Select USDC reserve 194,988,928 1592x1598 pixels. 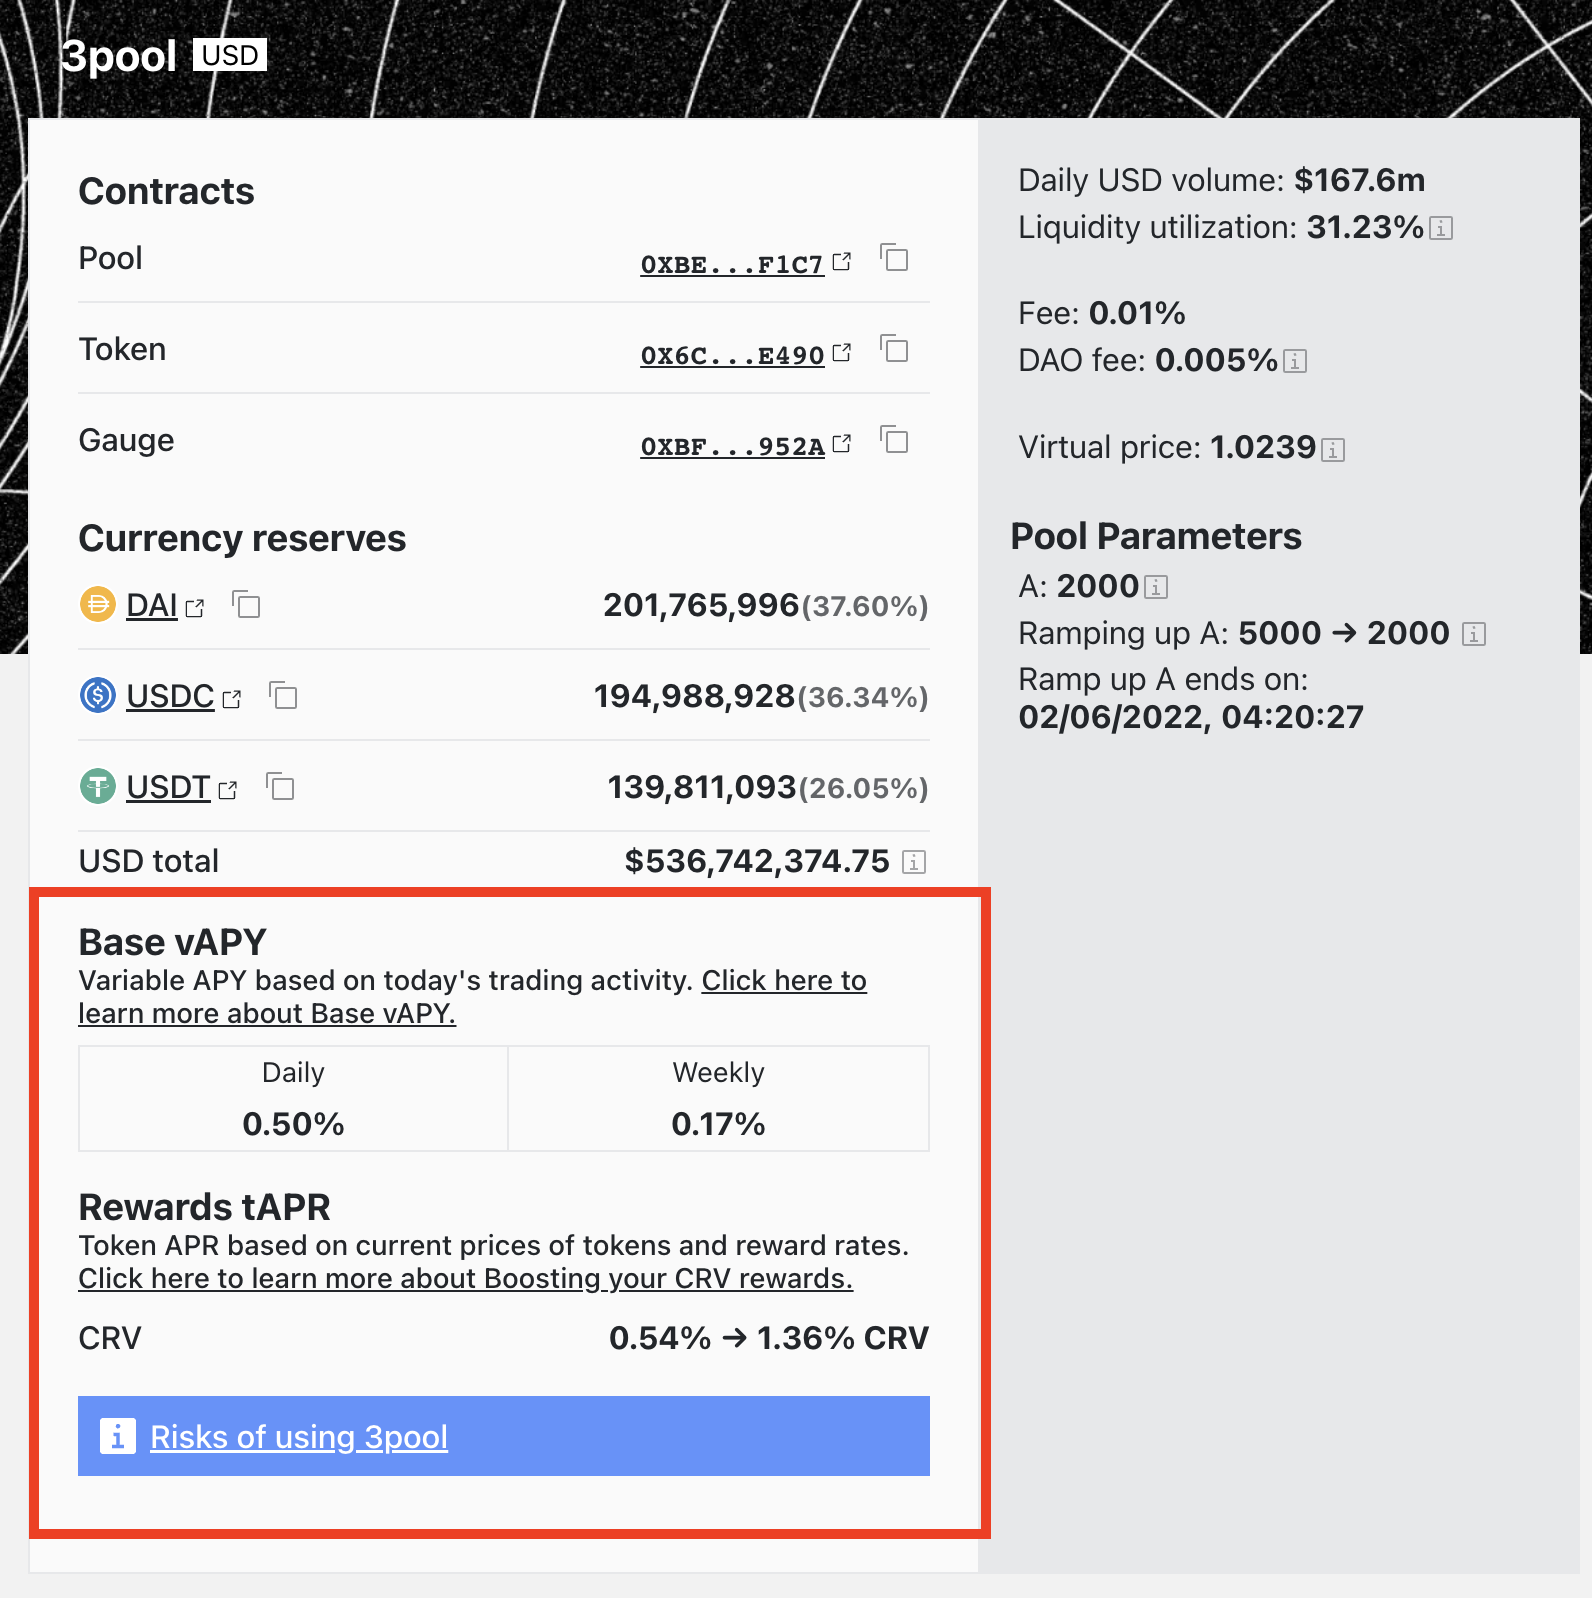[x=694, y=696]
